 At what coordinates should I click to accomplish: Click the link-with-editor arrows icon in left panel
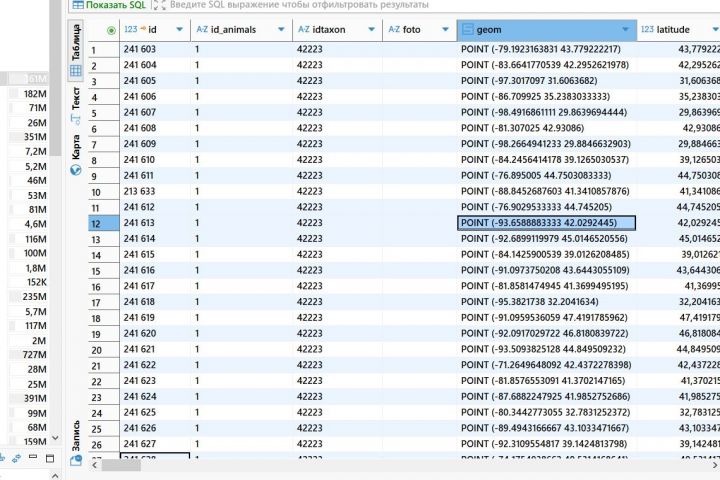point(17,458)
